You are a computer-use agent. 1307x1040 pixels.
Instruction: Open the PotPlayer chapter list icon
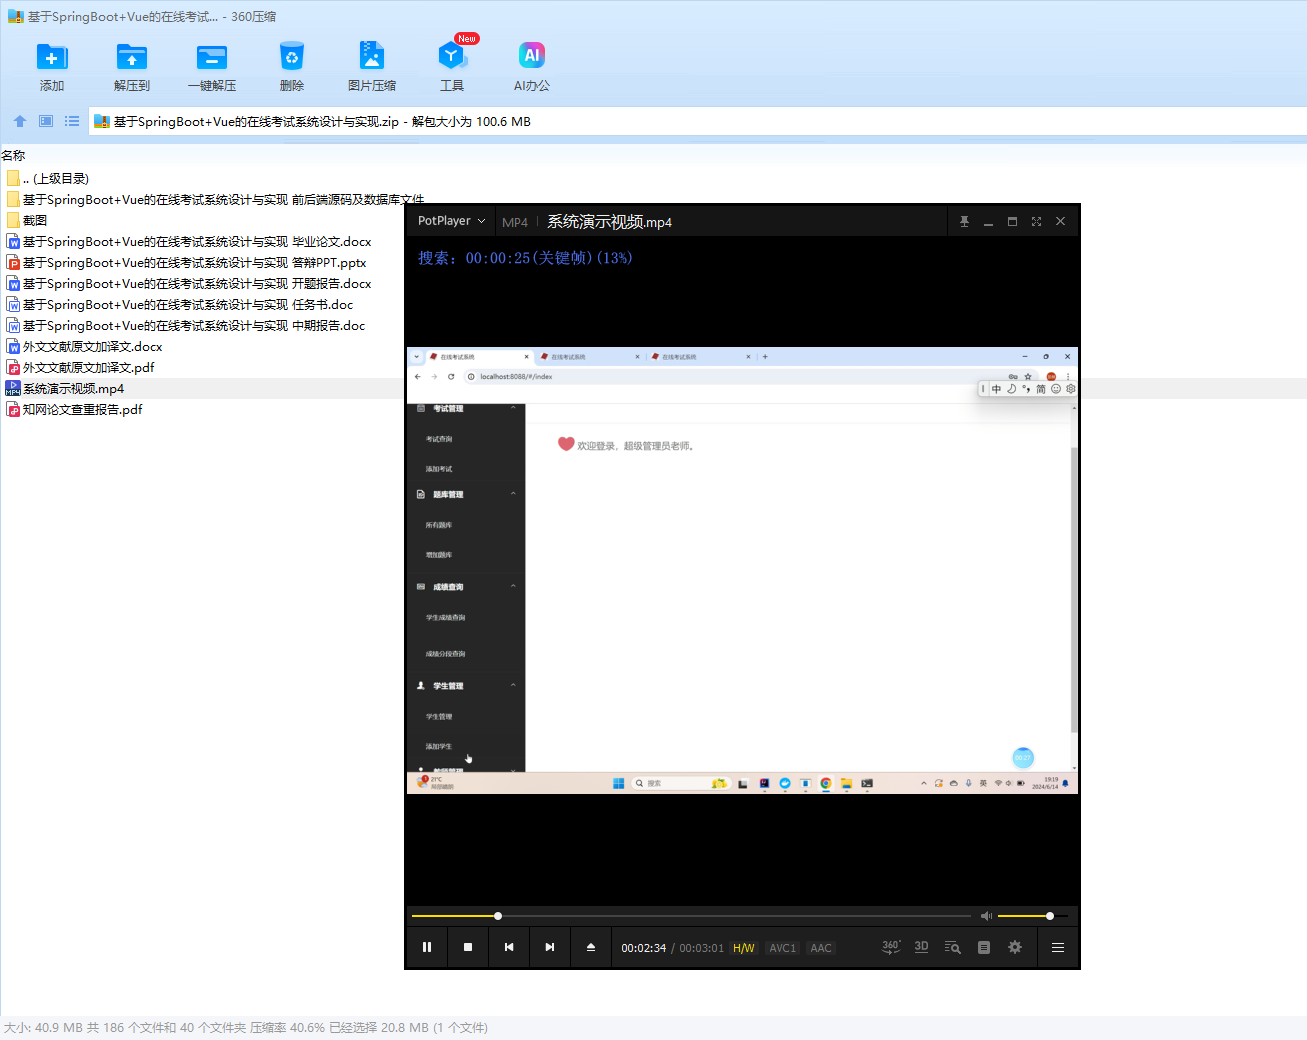point(984,947)
